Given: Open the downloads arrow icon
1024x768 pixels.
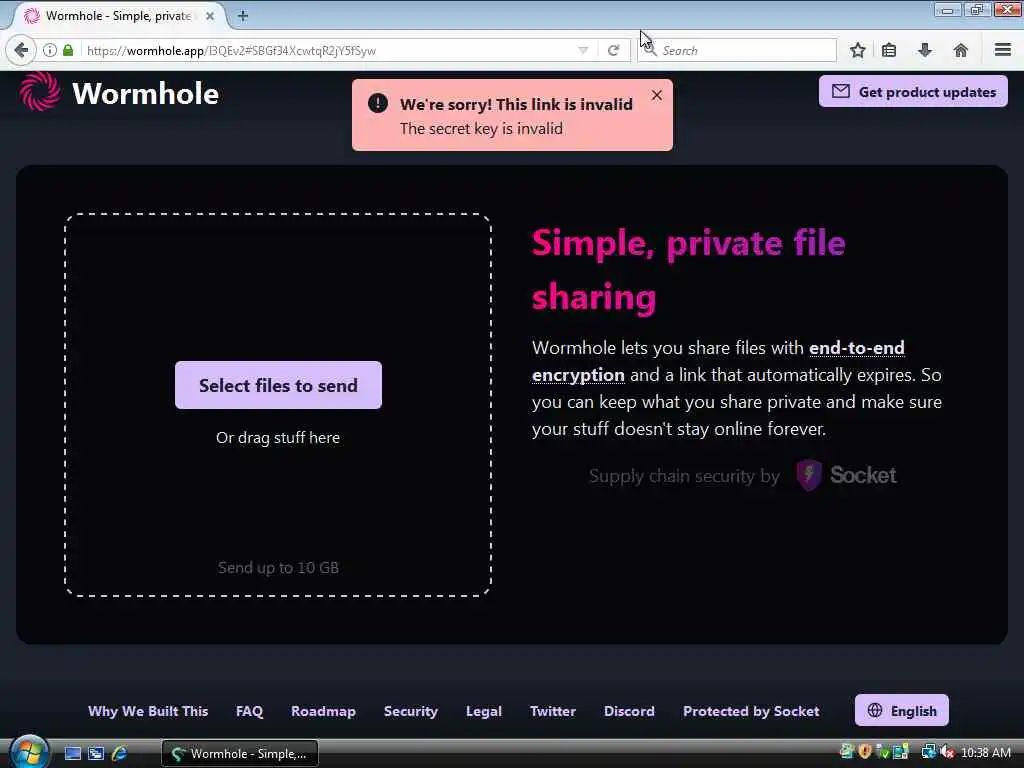Looking at the screenshot, I should pos(925,50).
